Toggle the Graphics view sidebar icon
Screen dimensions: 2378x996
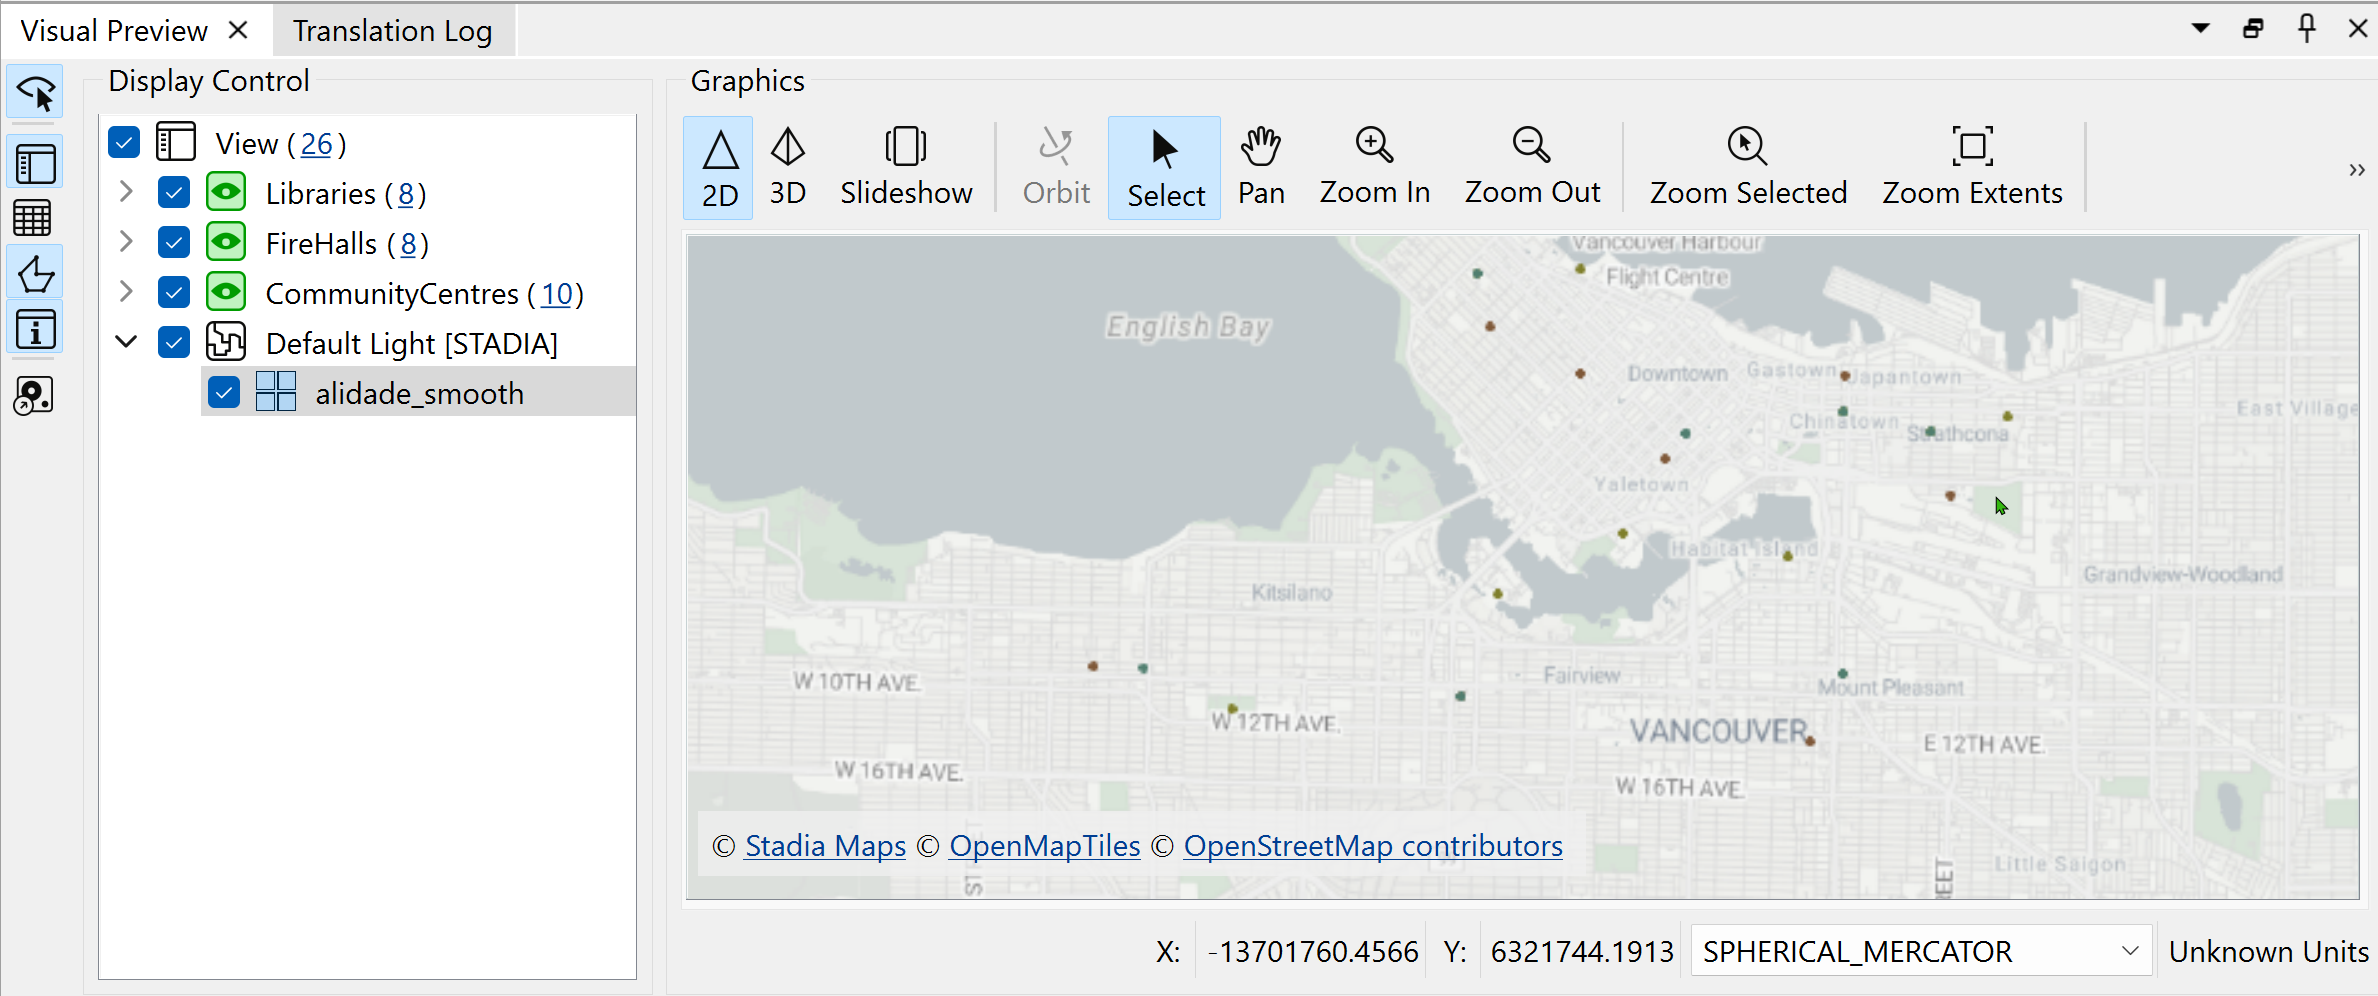point(36,273)
